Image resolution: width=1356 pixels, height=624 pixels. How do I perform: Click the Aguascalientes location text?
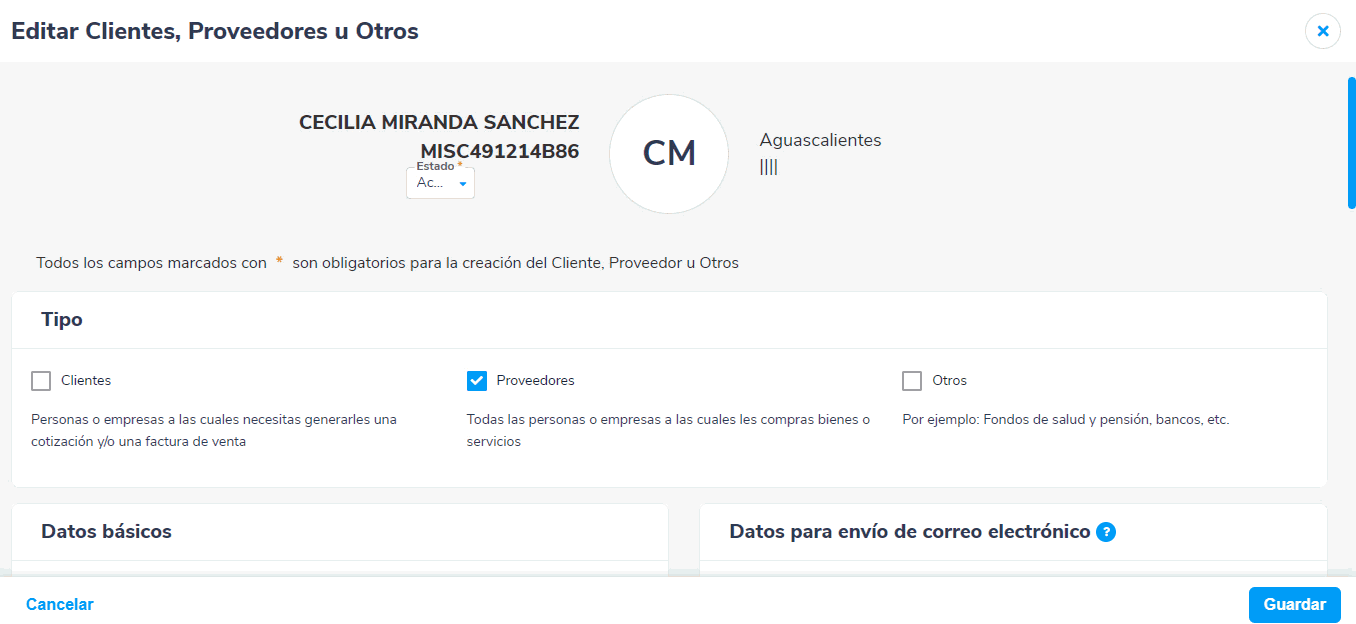coord(820,141)
